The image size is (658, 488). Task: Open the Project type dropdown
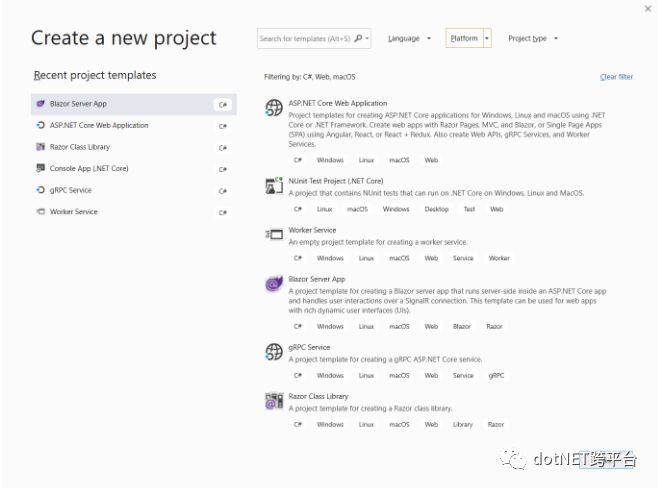pos(533,39)
